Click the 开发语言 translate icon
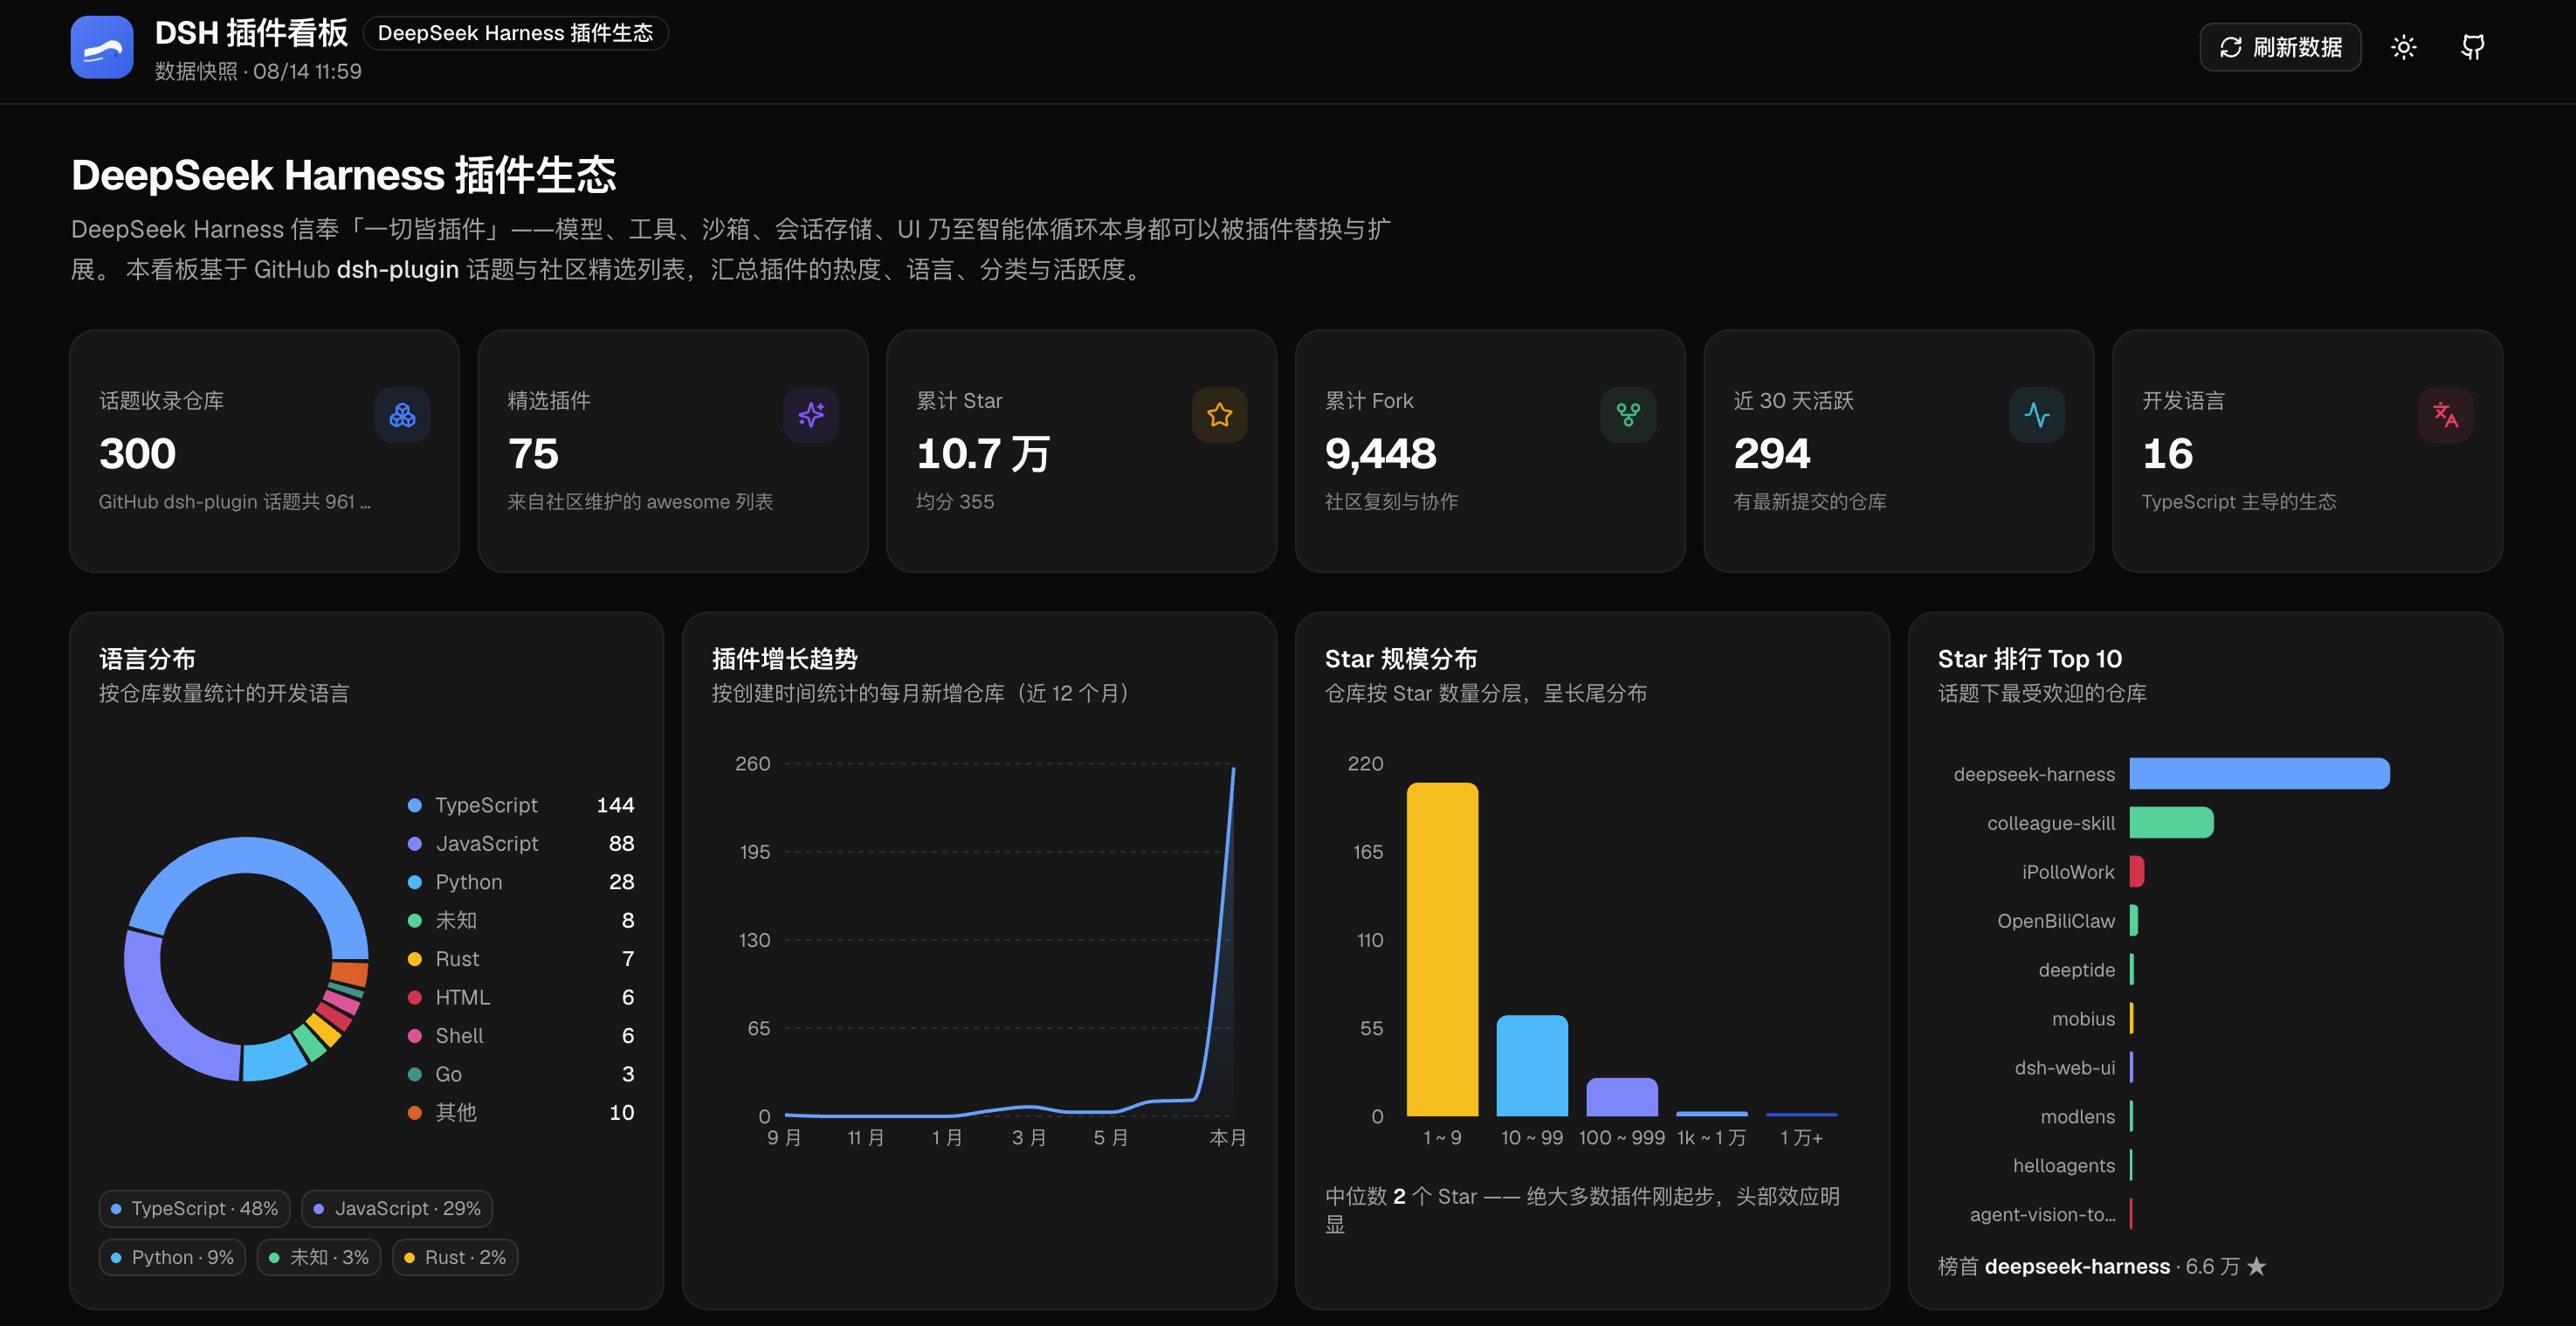Image resolution: width=2576 pixels, height=1326 pixels. click(2445, 415)
